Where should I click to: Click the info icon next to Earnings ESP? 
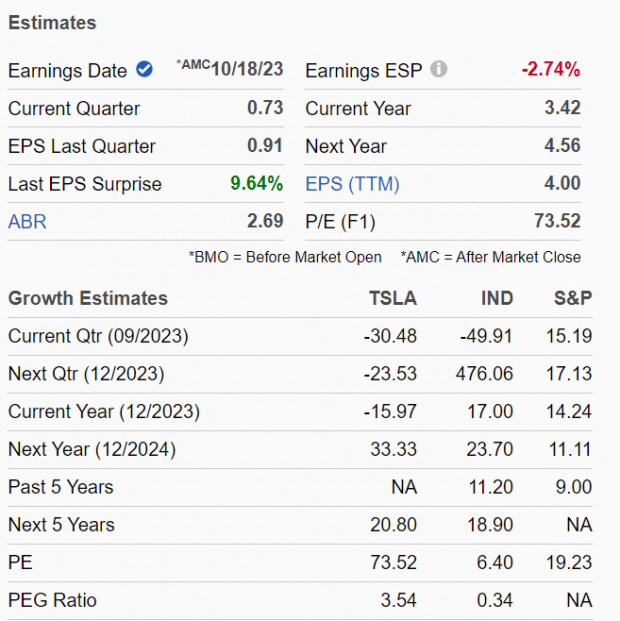coord(438,70)
